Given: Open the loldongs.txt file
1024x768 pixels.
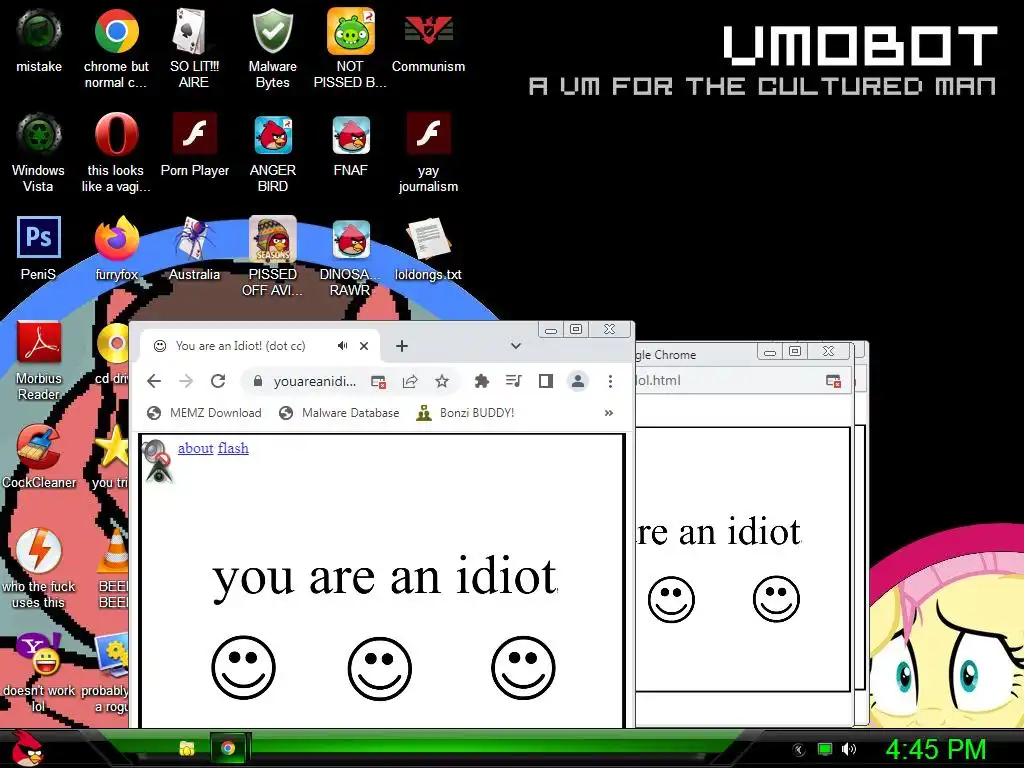Looking at the screenshot, I should [x=428, y=249].
